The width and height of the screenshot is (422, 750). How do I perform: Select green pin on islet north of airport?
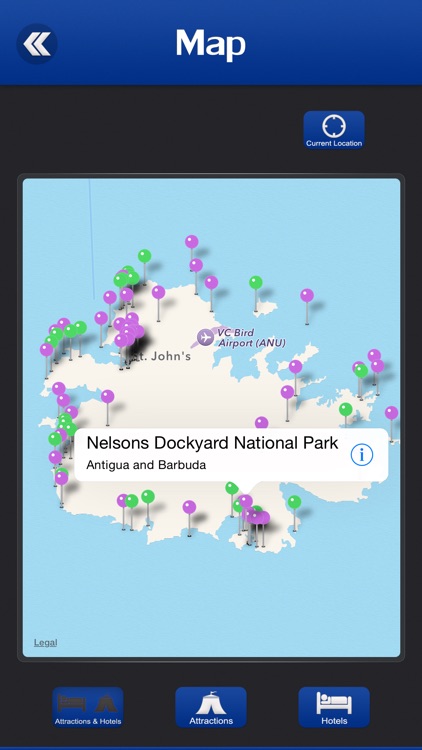click(x=256, y=282)
